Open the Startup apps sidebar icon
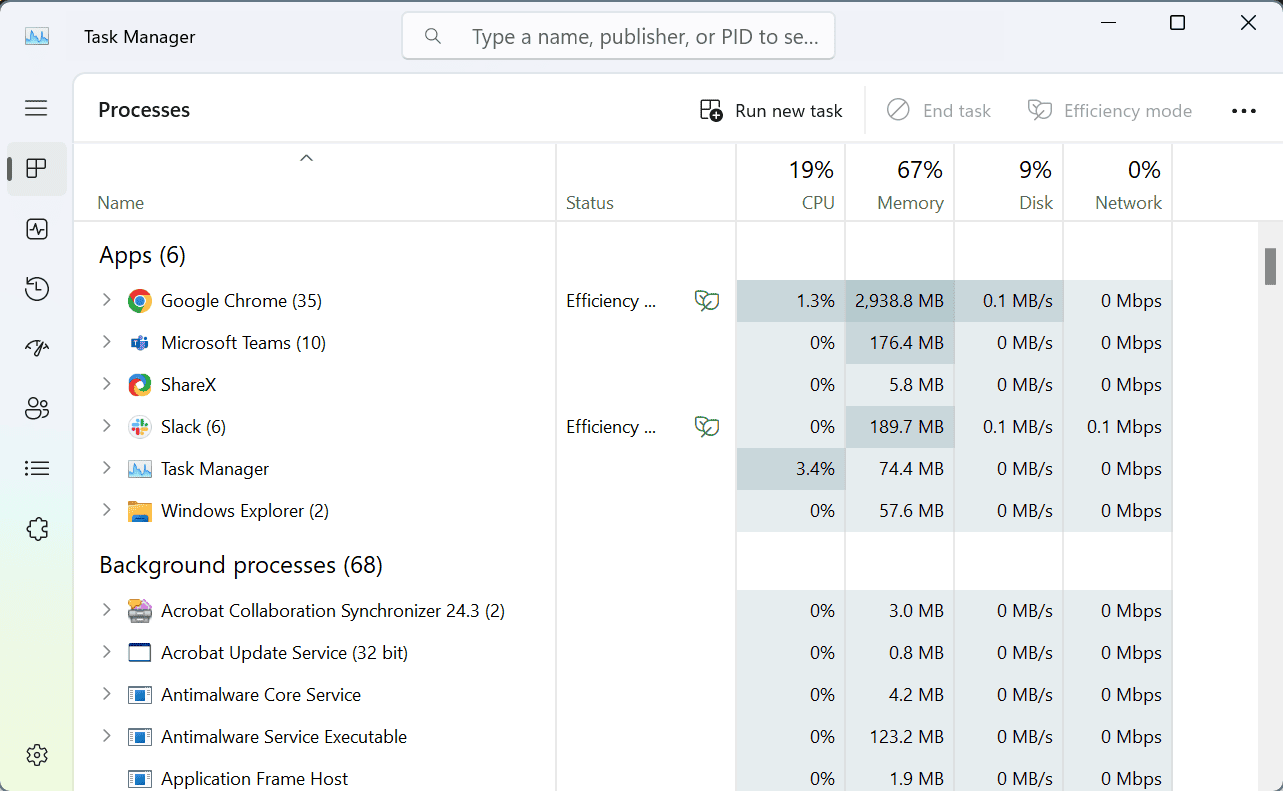 point(37,348)
